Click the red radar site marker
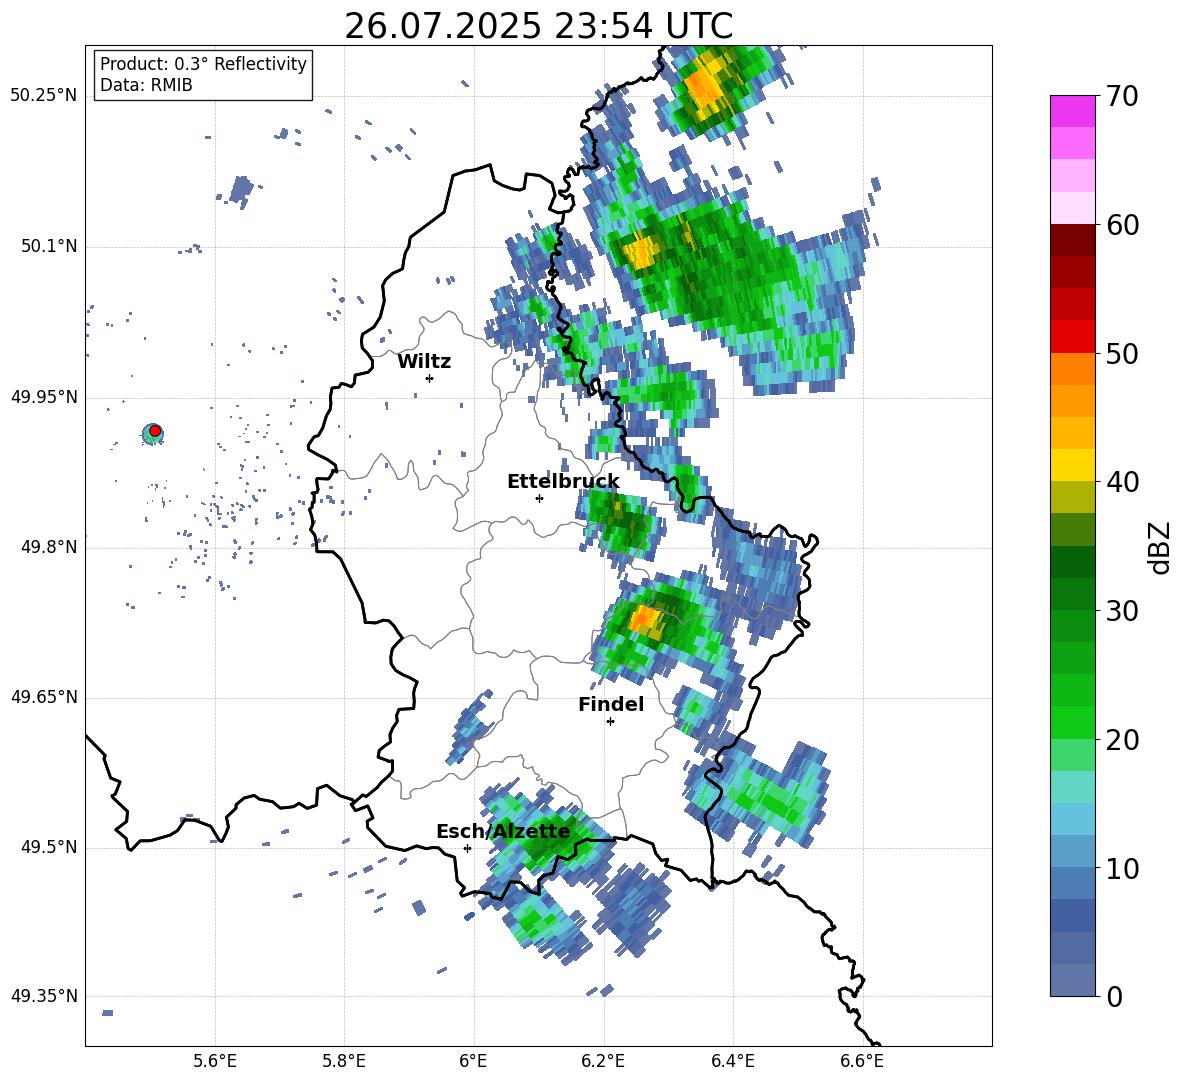 [155, 431]
